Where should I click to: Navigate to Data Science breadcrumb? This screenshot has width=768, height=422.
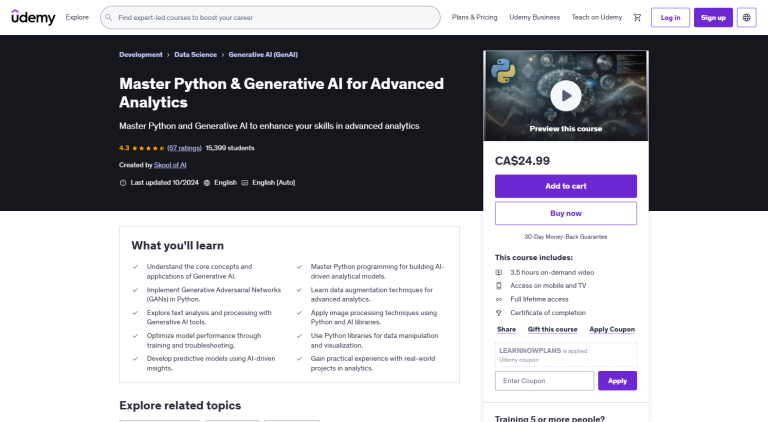point(195,55)
